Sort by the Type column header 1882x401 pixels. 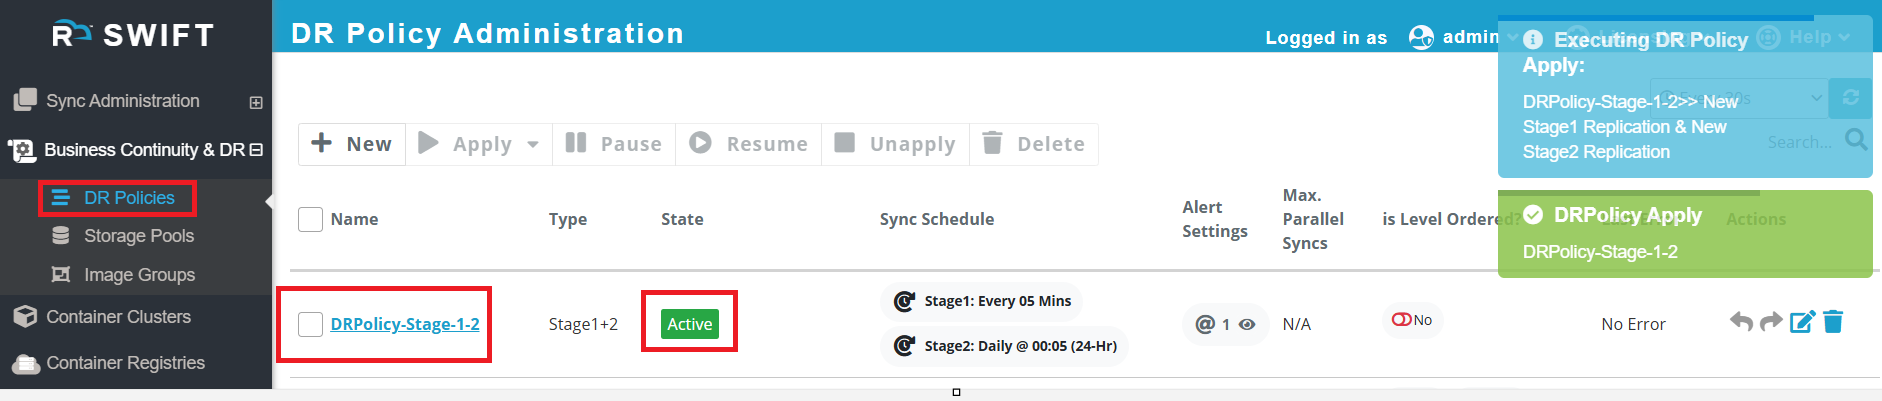pos(568,219)
